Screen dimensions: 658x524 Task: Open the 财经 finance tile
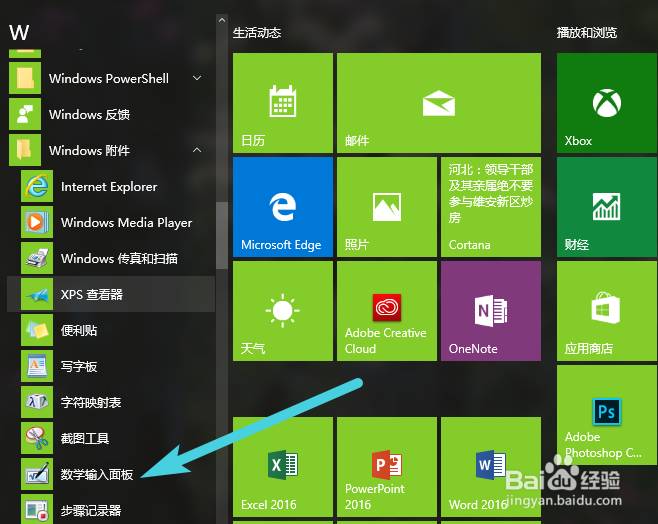click(x=607, y=207)
